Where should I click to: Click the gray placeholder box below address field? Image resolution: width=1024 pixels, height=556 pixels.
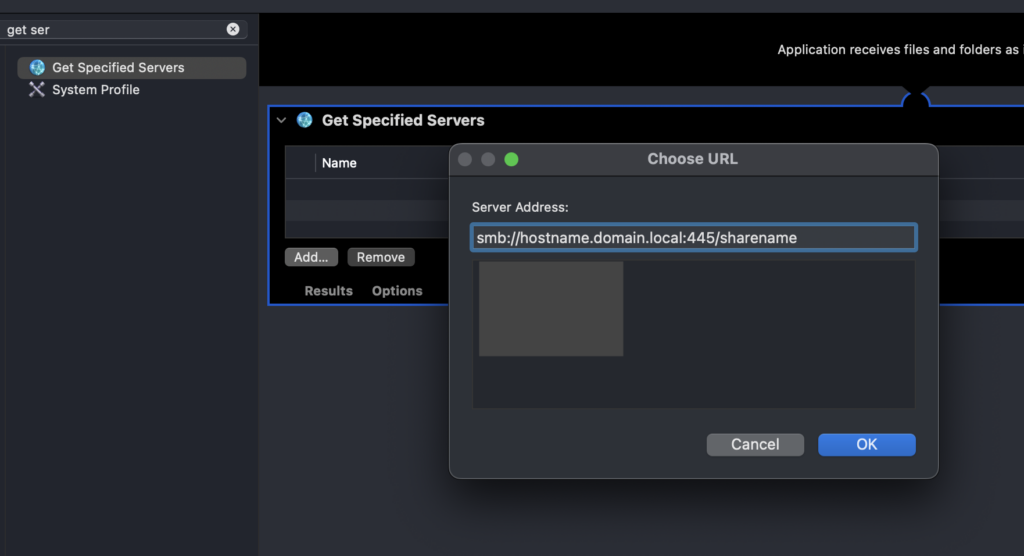(551, 309)
